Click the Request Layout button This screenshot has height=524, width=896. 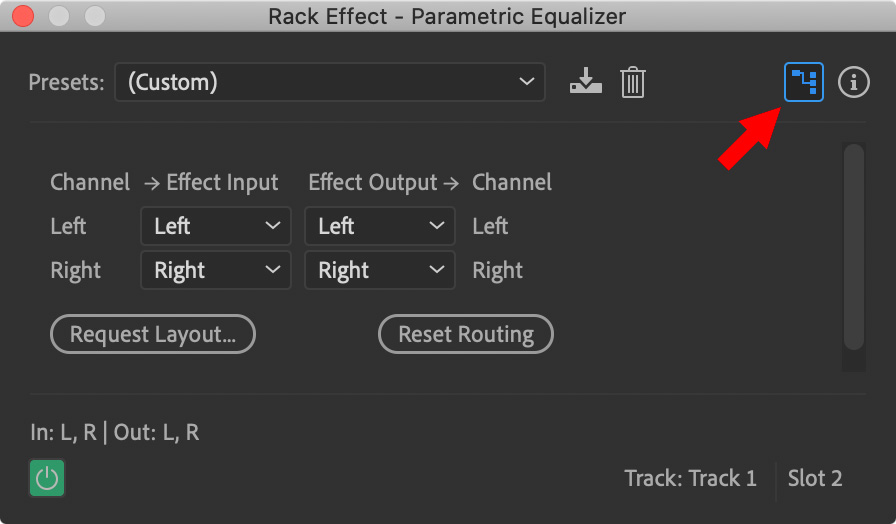click(153, 334)
